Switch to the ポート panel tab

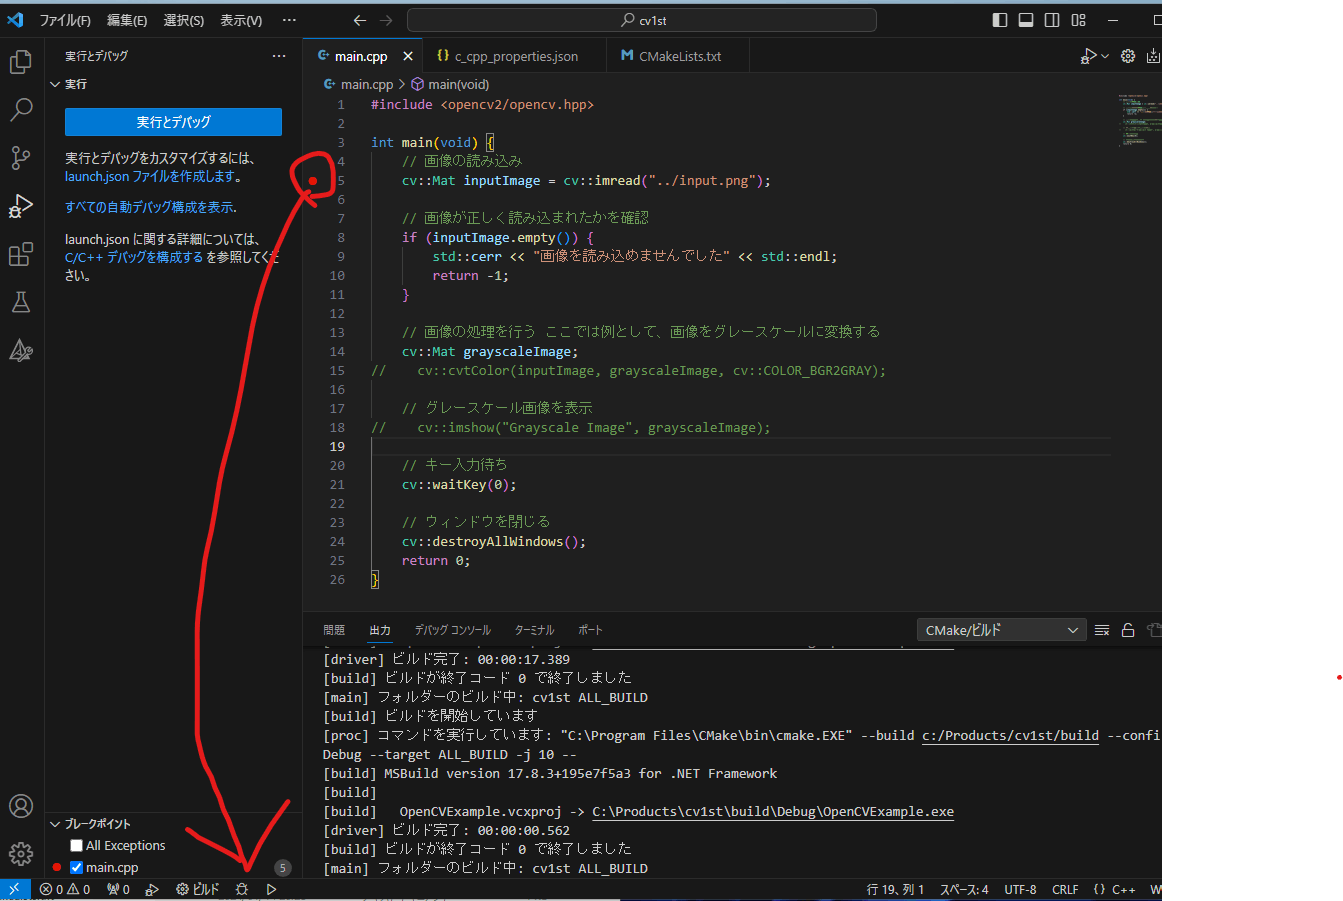[590, 630]
